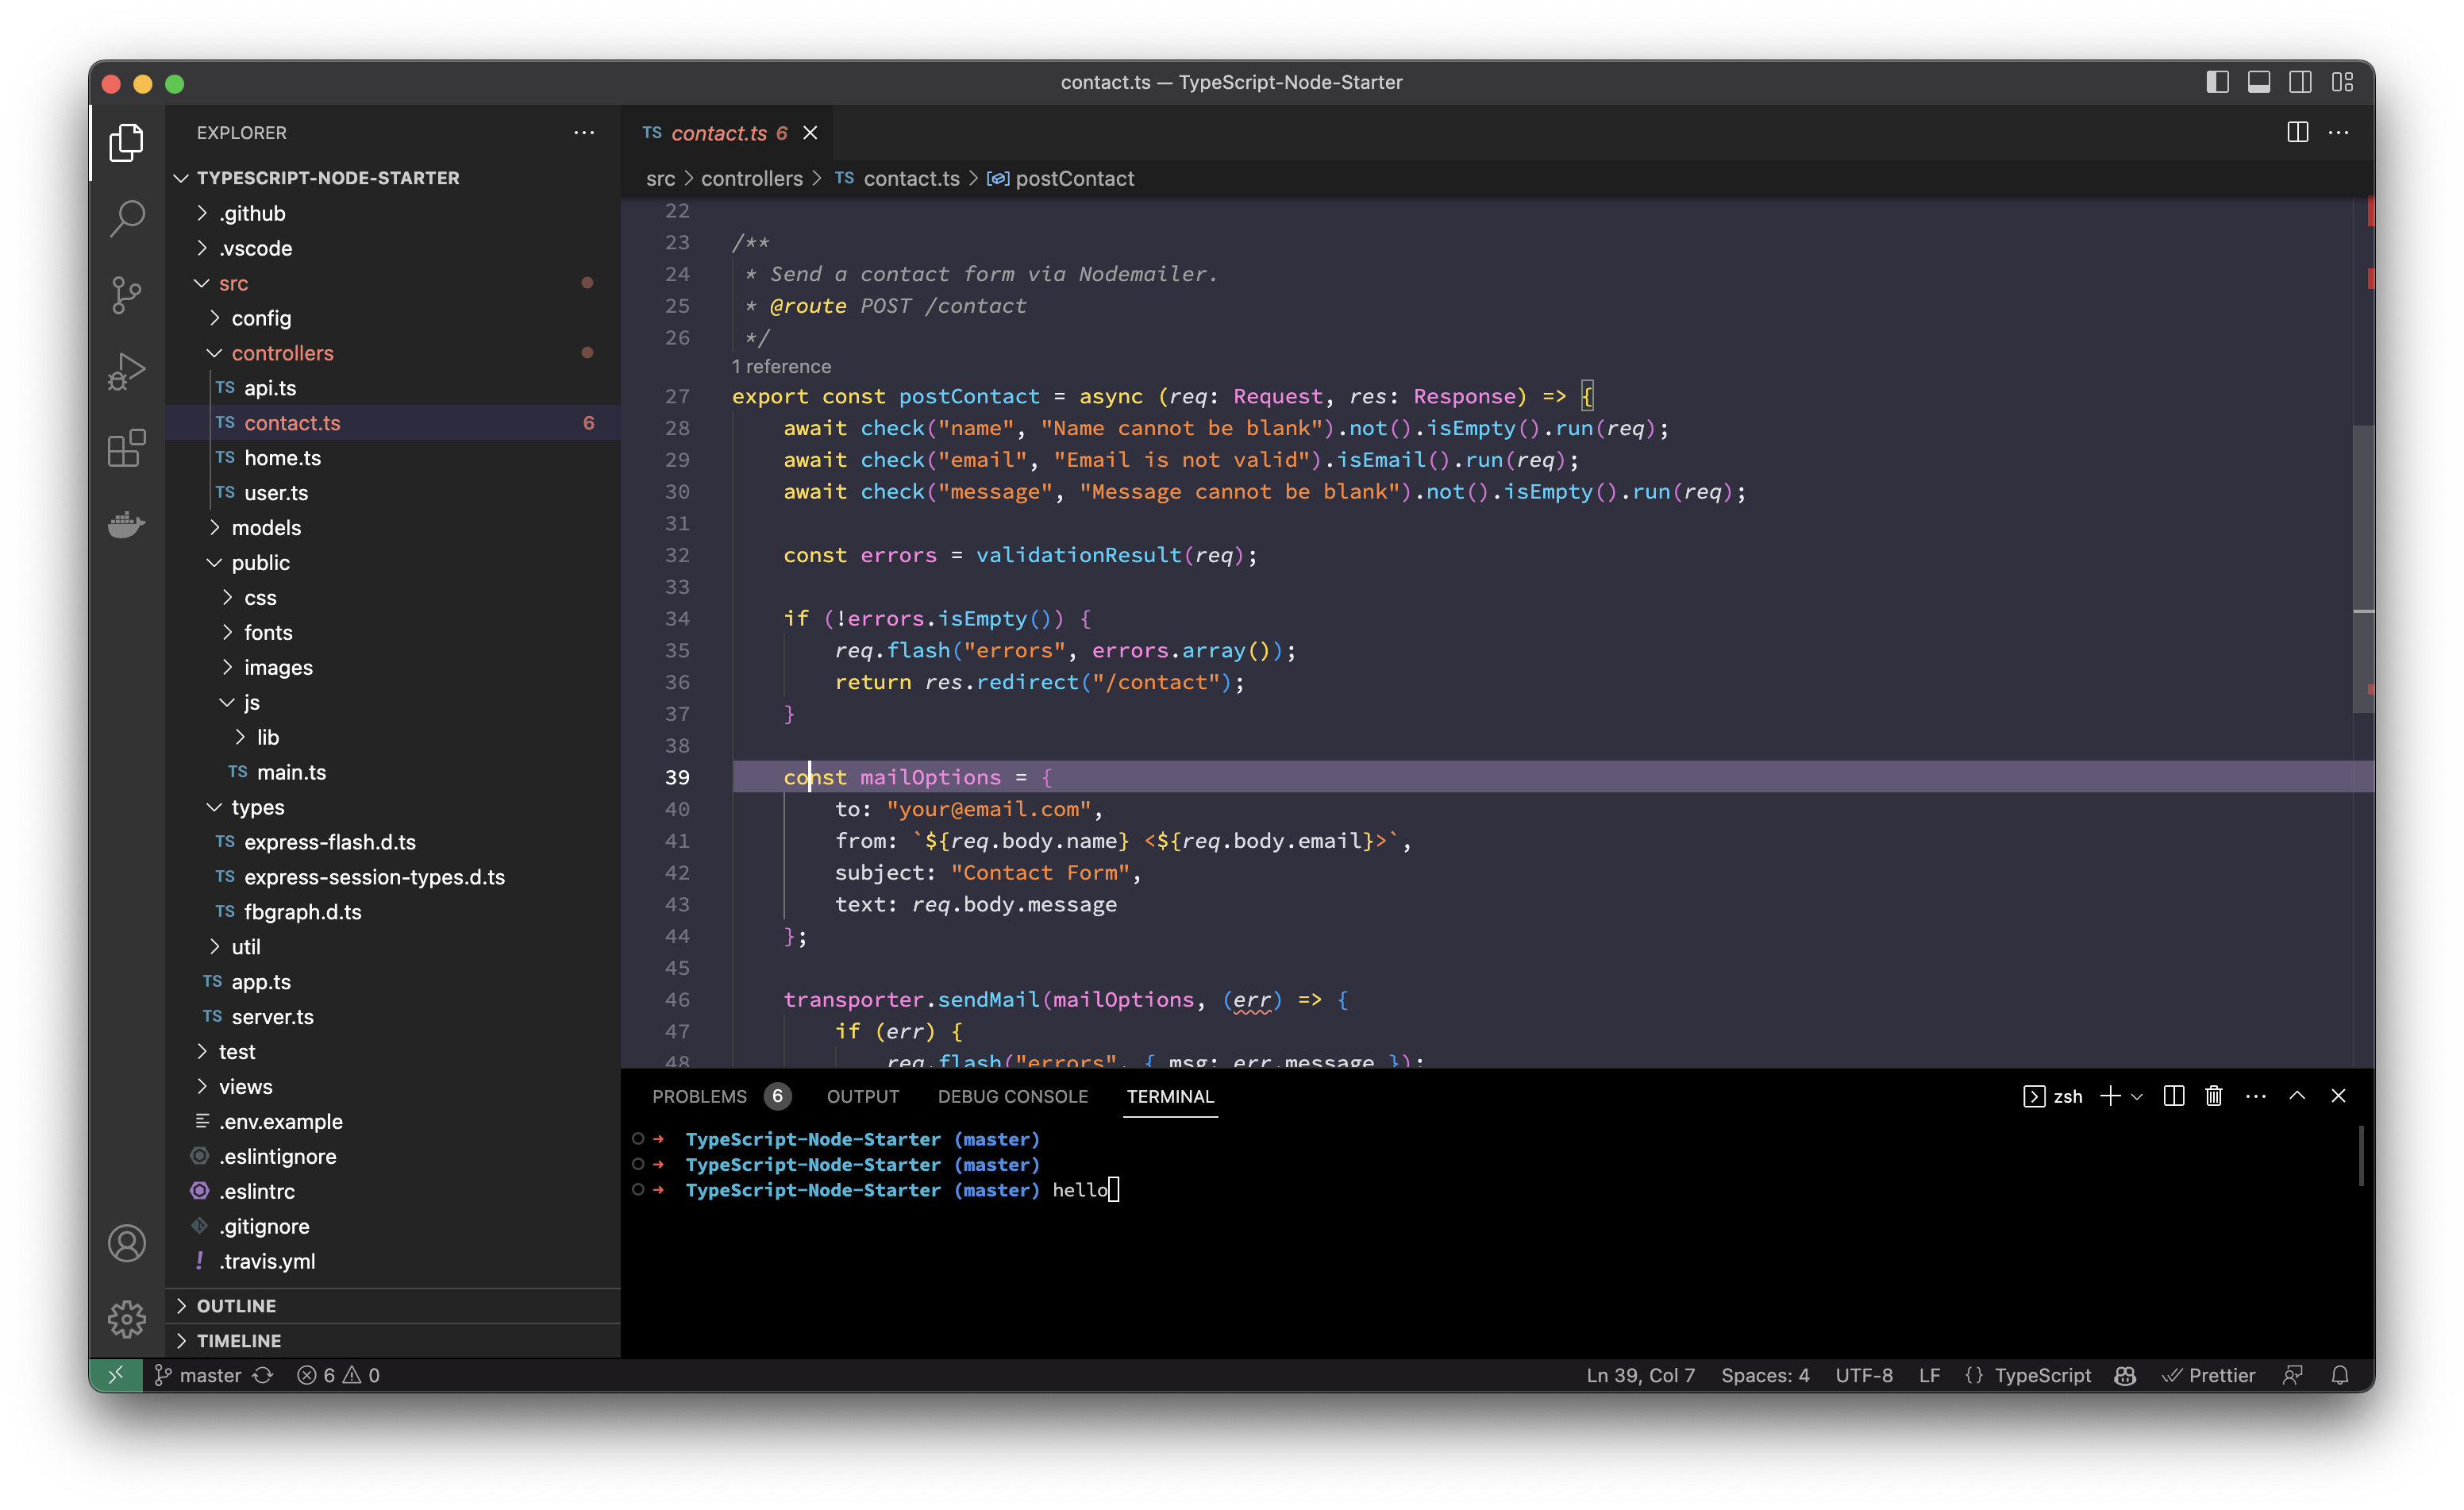Screen dimensions: 2464x1510
Task: Open main.ts under js folder
Action: click(x=392, y=772)
